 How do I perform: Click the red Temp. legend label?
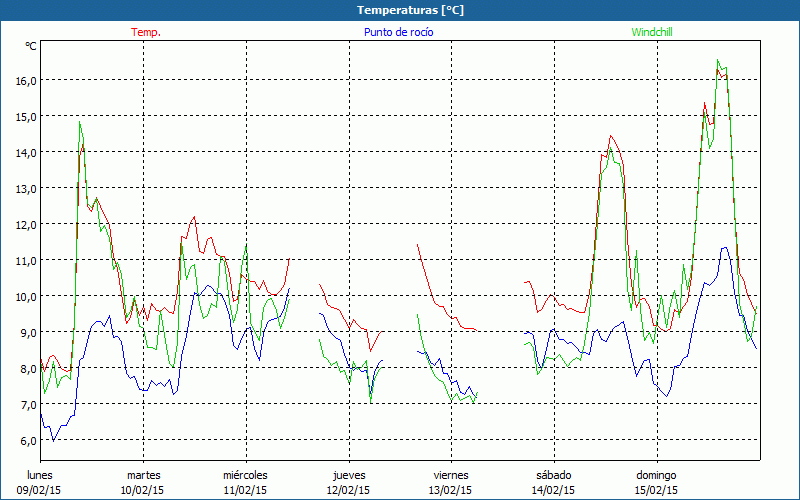coord(145,32)
